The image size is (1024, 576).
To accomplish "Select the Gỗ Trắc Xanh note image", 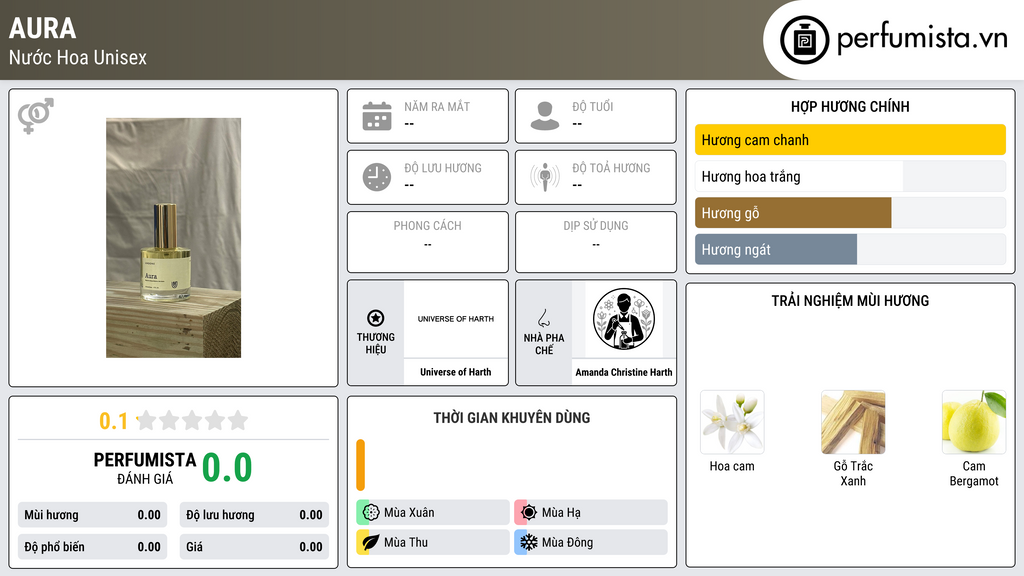I will [853, 423].
